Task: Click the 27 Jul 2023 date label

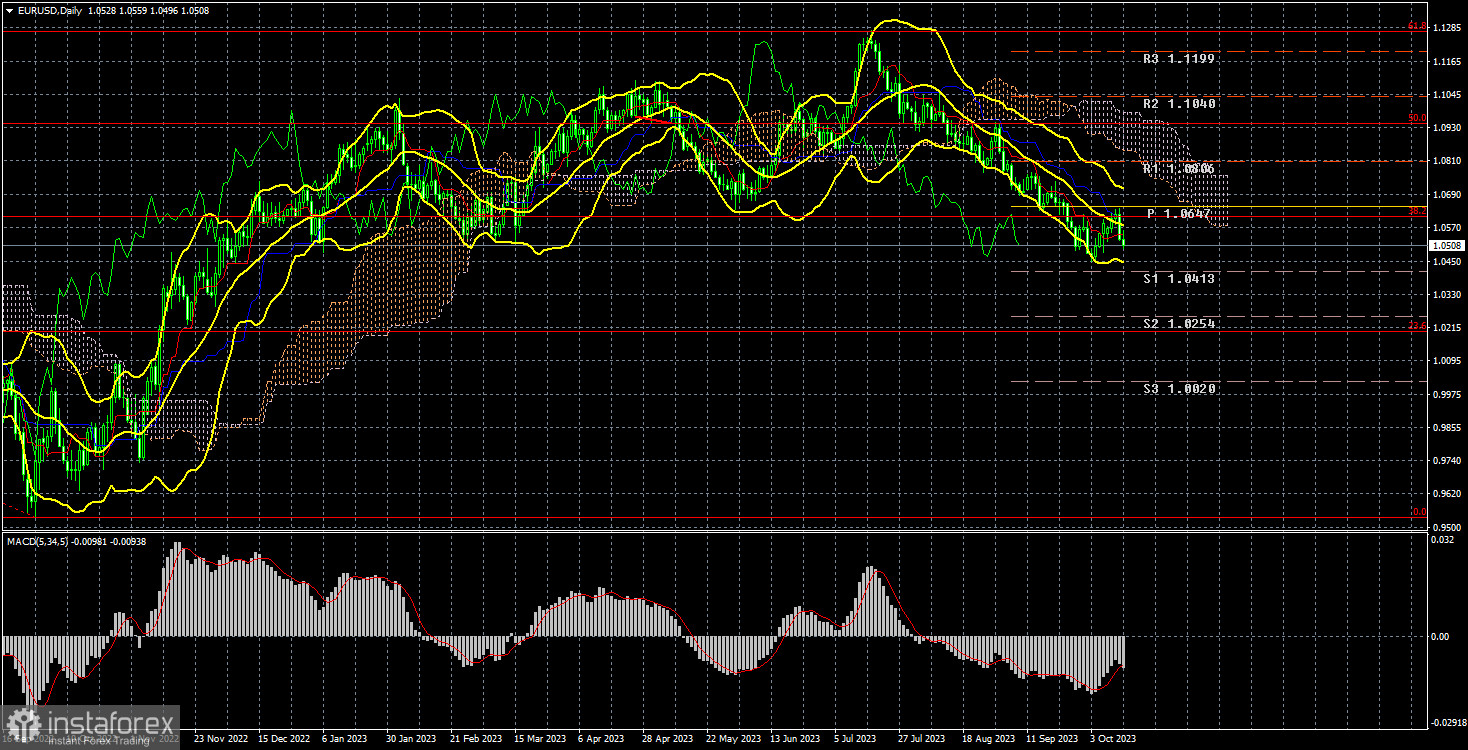Action: pos(923,739)
